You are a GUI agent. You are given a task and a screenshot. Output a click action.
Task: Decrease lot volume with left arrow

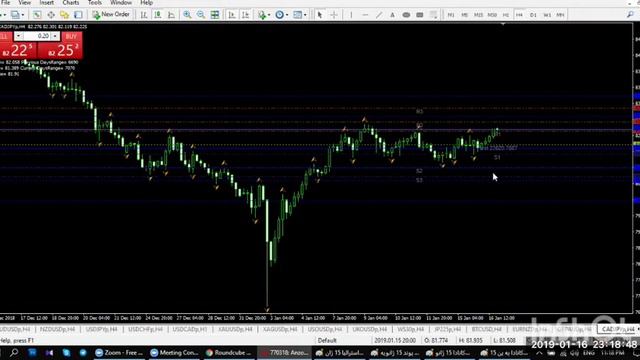pos(18,36)
